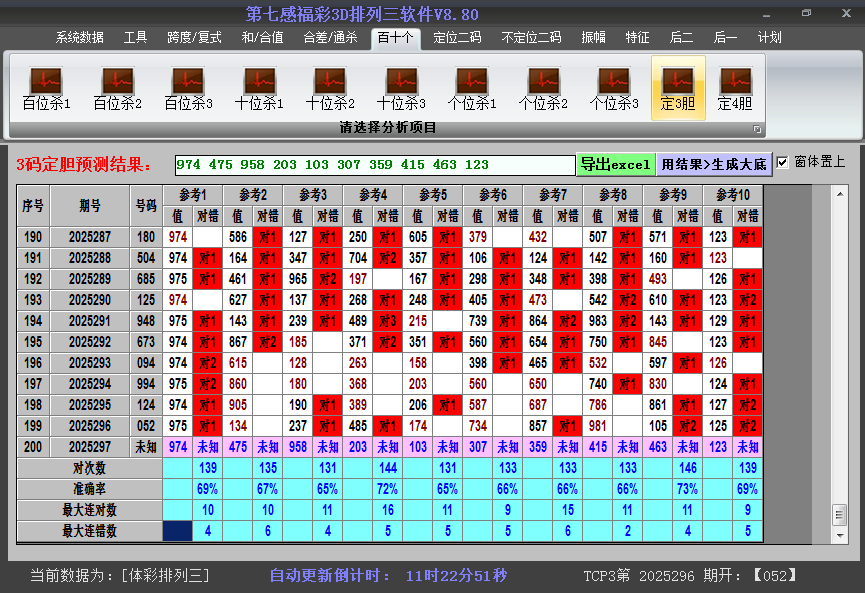The height and width of the screenshot is (593, 865).
Task: Open the 定位二码 tab
Action: point(457,38)
